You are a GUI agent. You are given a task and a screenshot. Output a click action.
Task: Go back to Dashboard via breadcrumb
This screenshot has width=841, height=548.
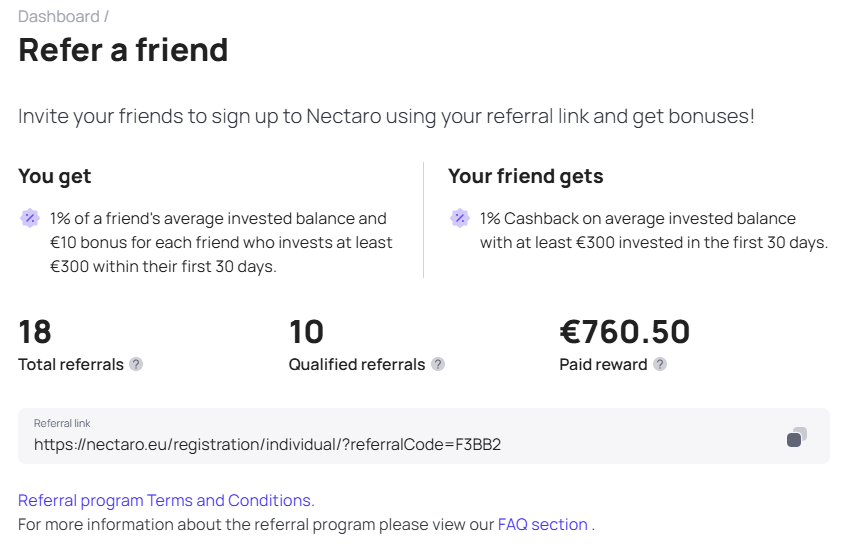[x=58, y=16]
